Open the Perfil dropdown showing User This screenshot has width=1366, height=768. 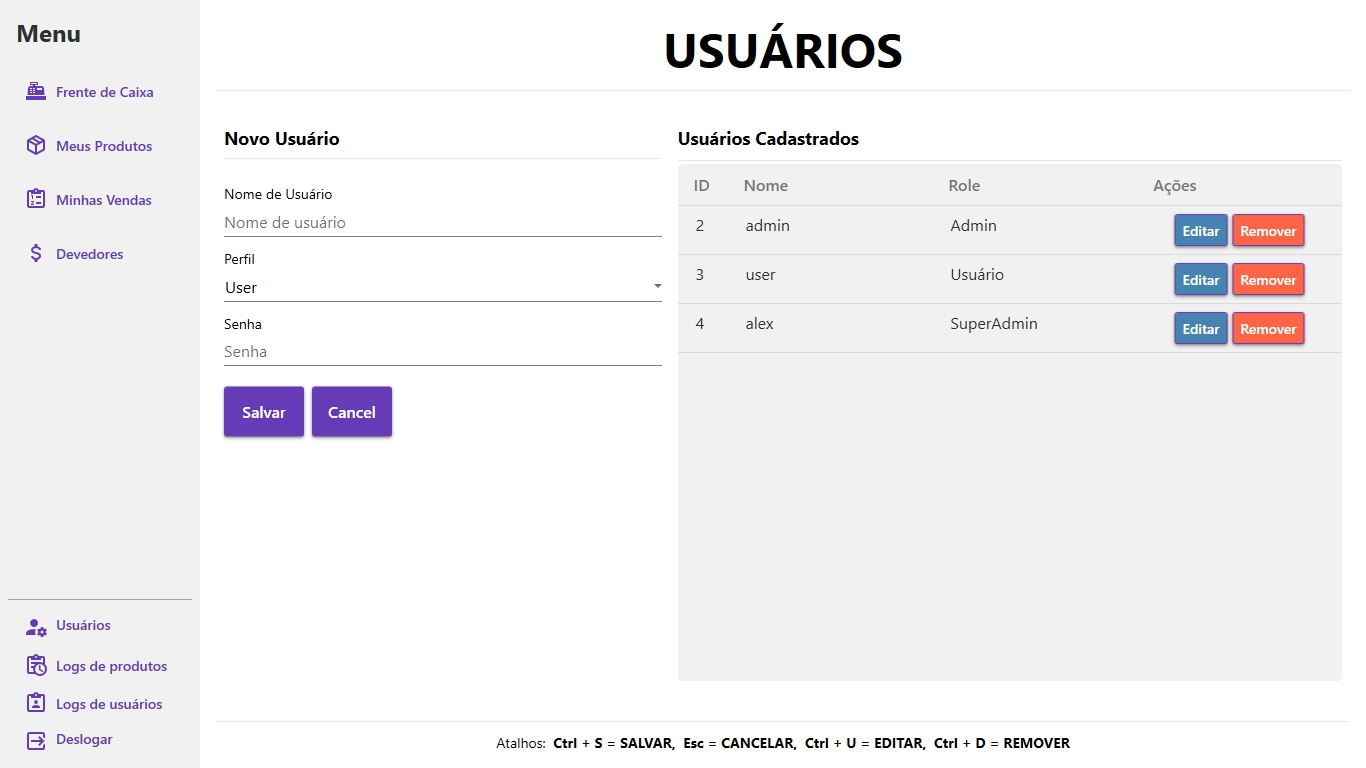[x=435, y=287]
